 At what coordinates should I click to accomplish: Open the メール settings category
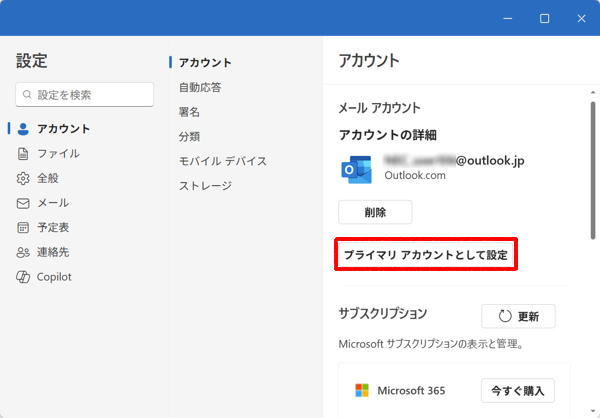click(x=44, y=203)
